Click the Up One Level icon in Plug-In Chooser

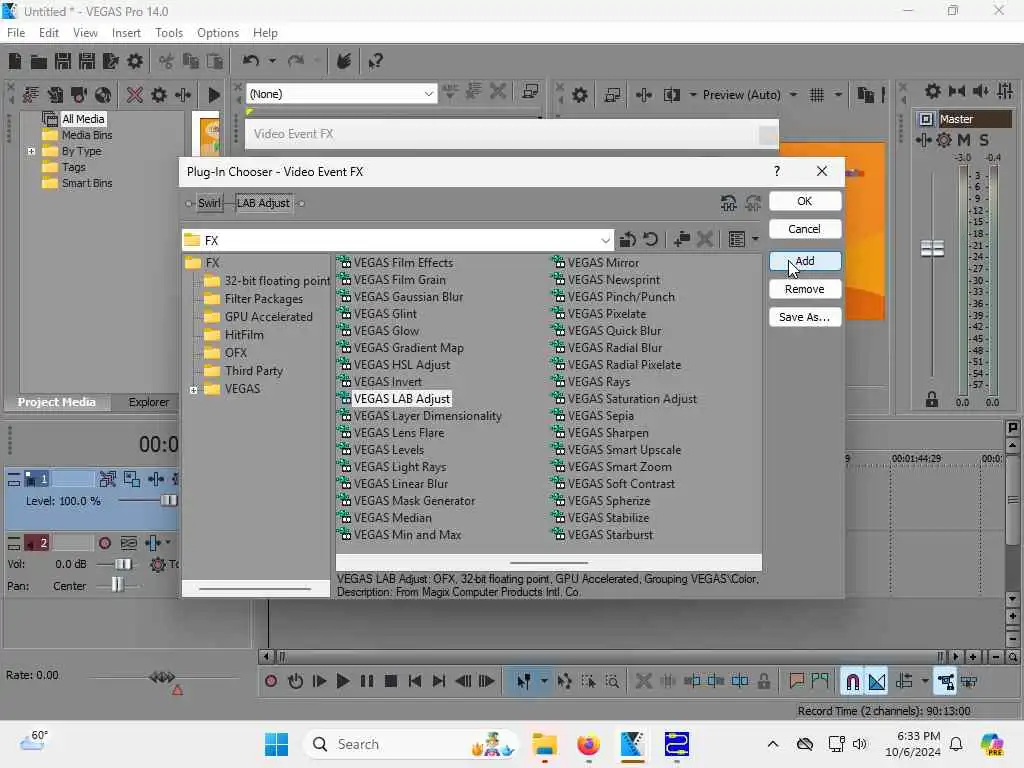pos(628,240)
